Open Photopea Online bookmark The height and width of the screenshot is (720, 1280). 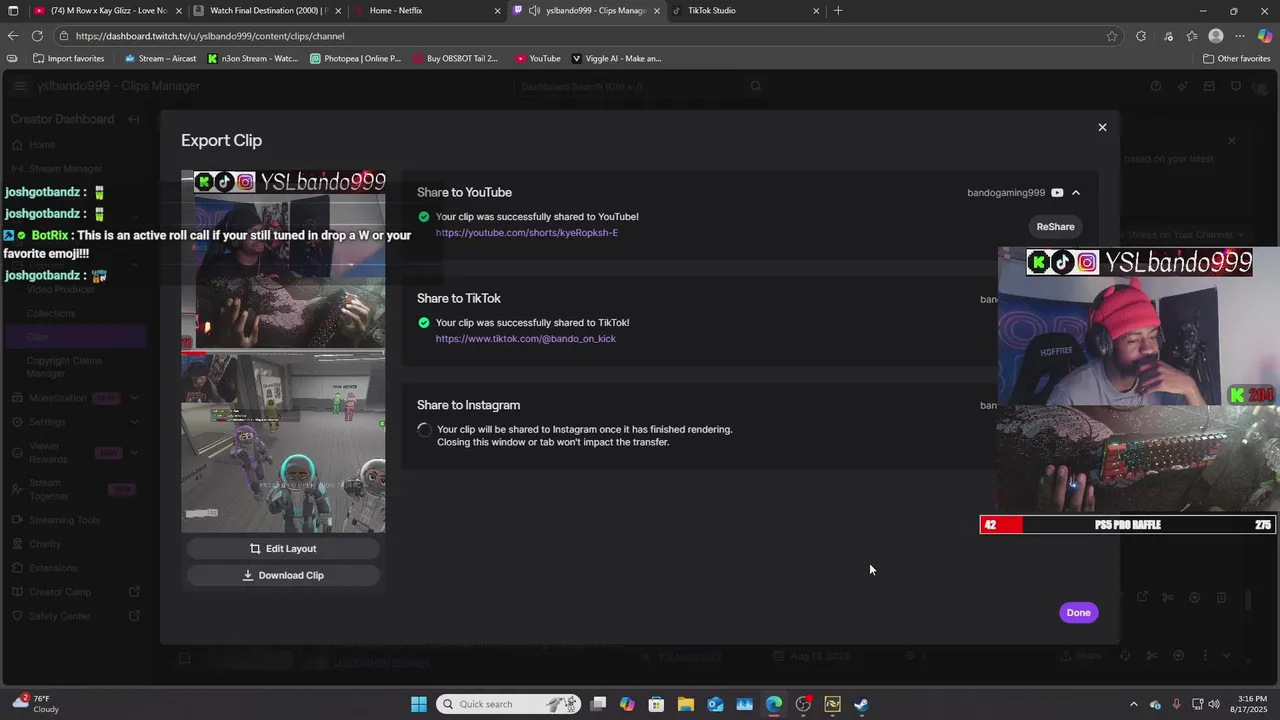pos(355,59)
